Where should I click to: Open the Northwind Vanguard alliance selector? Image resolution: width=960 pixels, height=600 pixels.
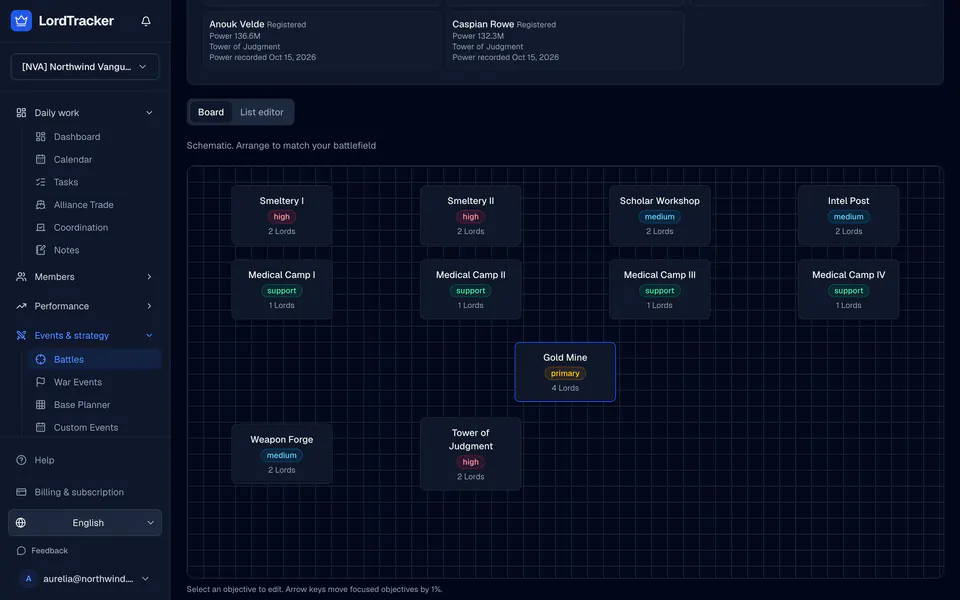point(84,67)
